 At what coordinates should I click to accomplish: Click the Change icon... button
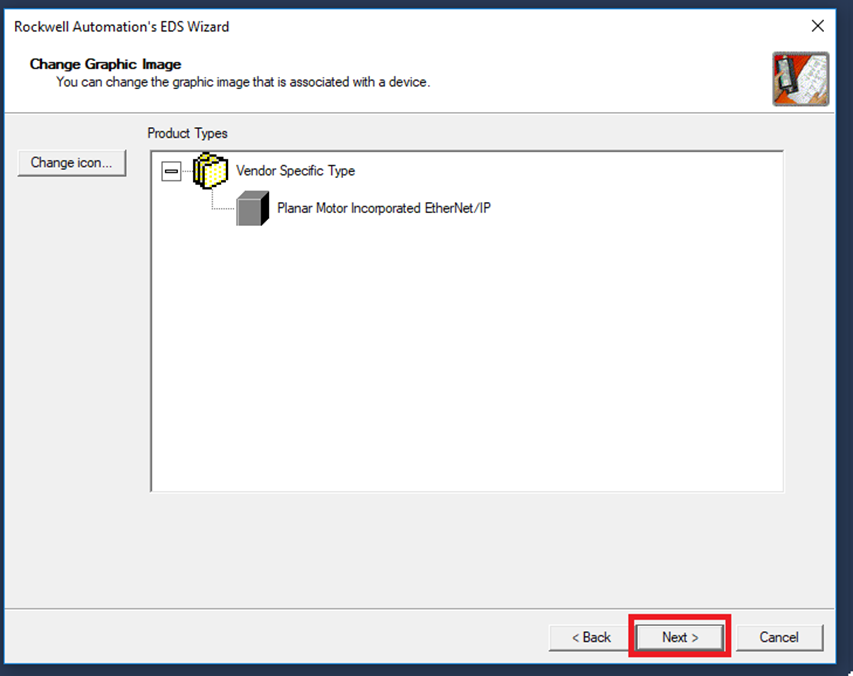(72, 163)
